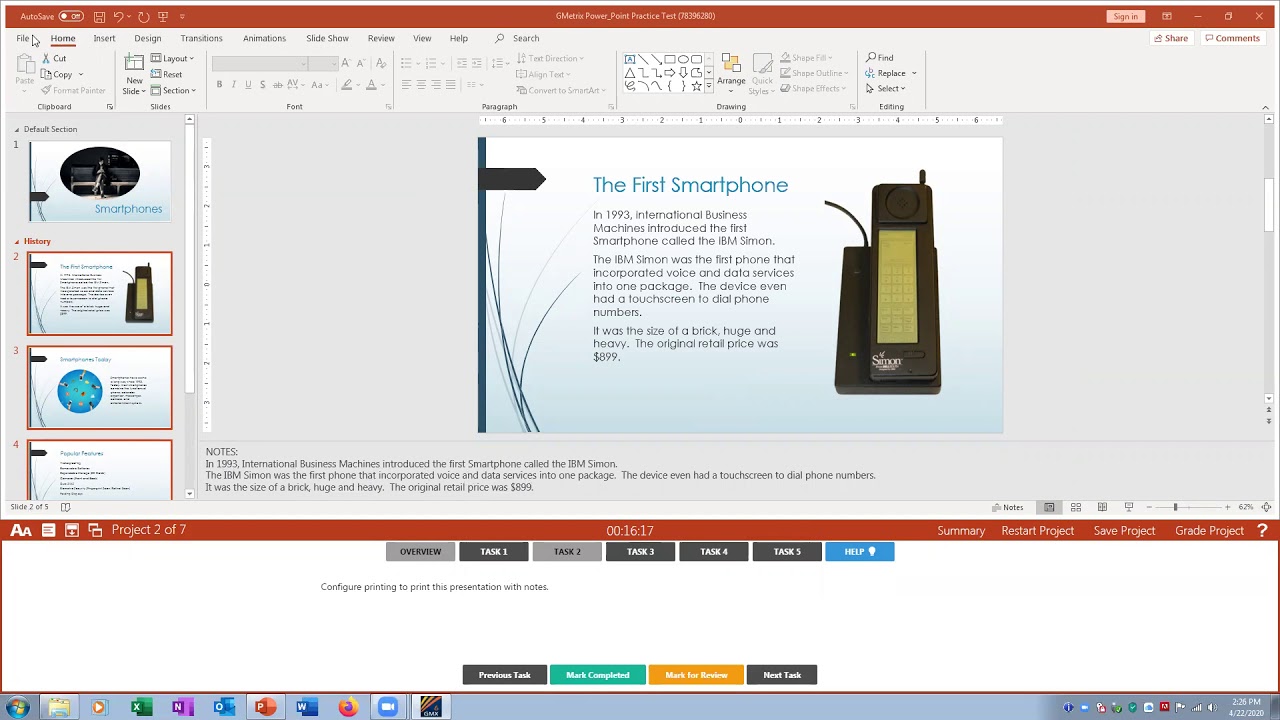Click Mark Completed
The image size is (1280, 720).
coord(597,675)
